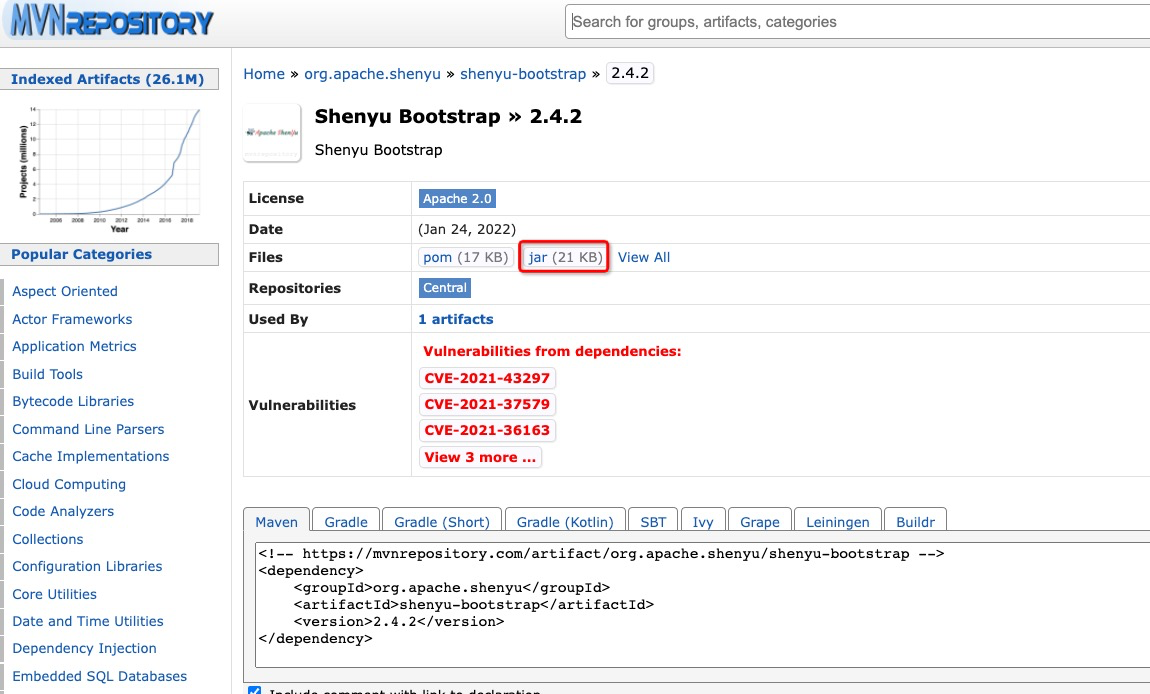Go to the Home breadcrumb link

point(264,74)
